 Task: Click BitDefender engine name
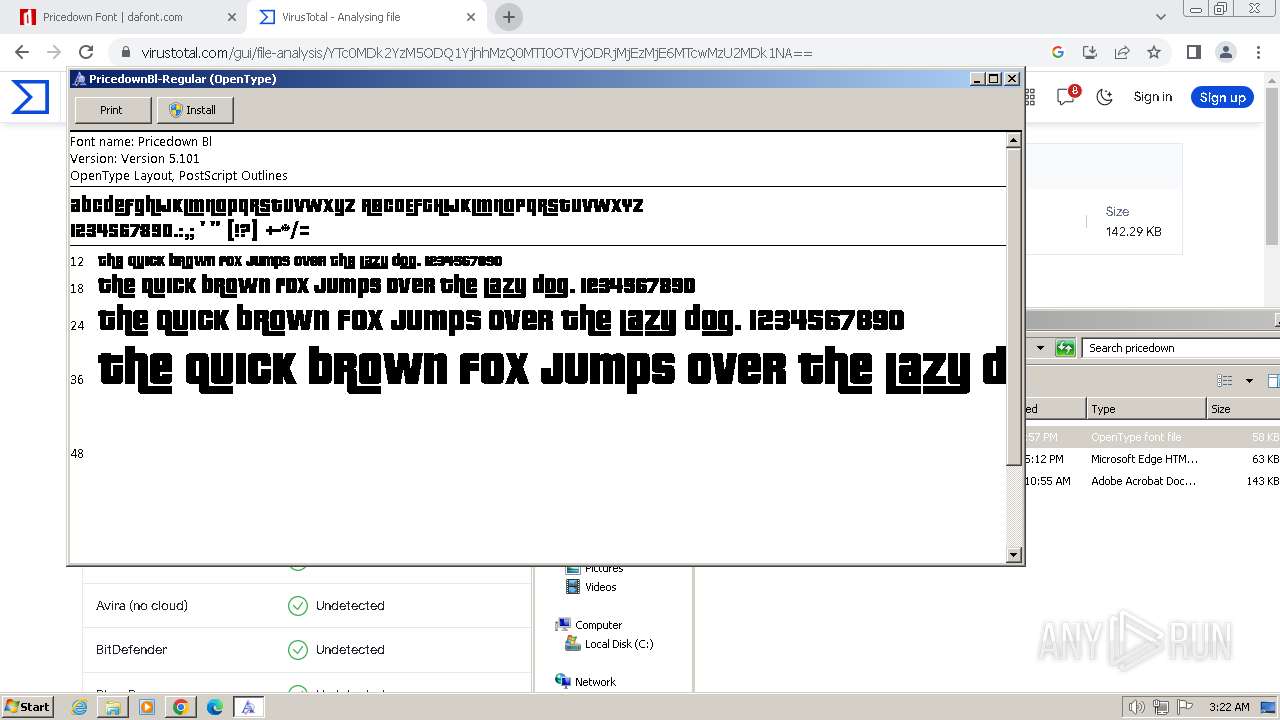[131, 649]
